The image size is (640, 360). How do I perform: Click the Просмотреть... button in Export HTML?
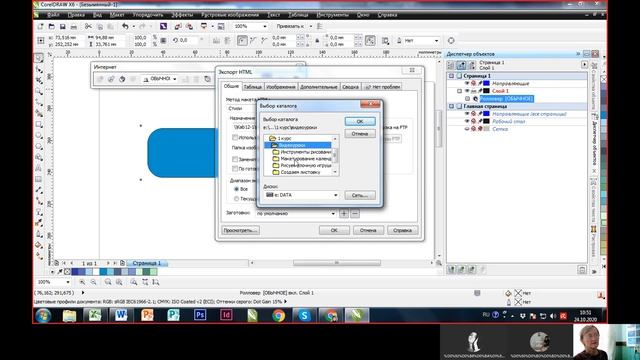click(240, 231)
